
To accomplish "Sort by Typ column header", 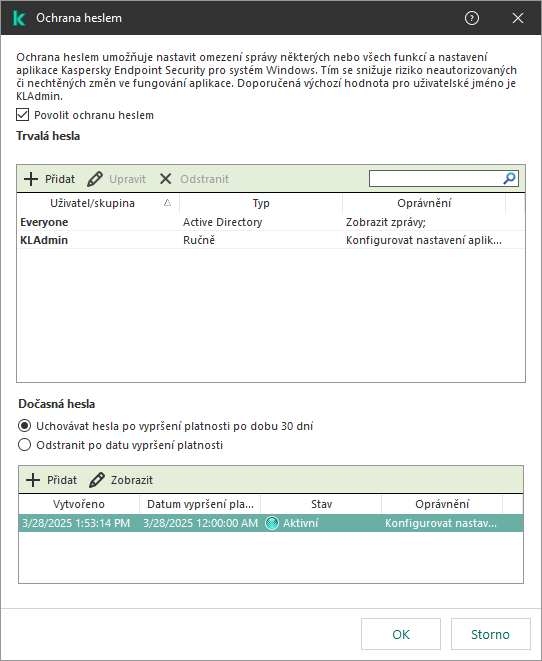I will coord(261,203).
